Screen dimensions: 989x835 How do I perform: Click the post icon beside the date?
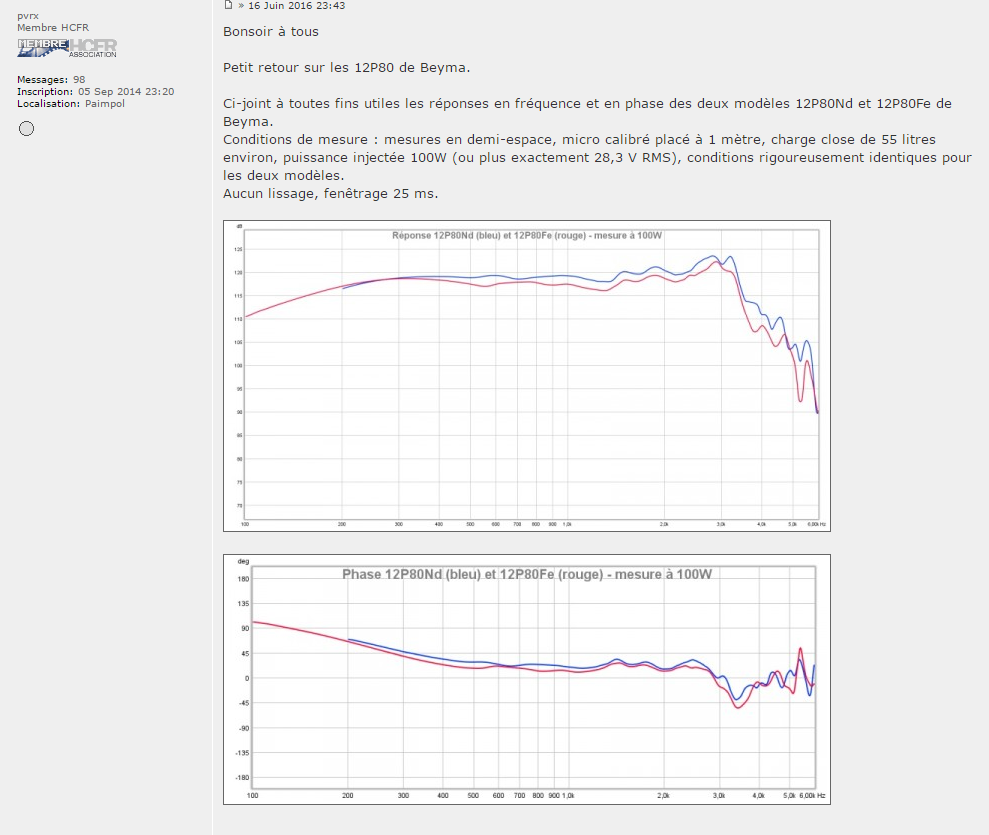pyautogui.click(x=228, y=5)
